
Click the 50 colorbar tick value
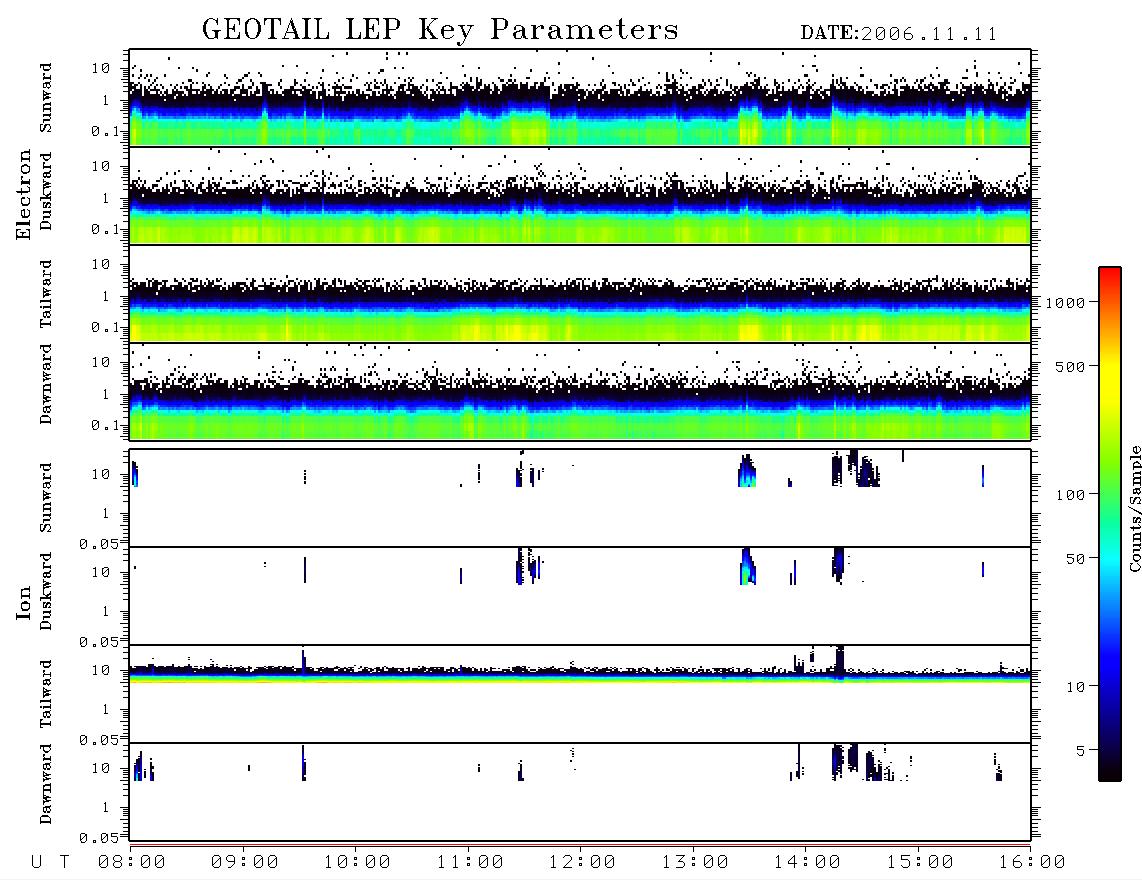tap(1075, 559)
